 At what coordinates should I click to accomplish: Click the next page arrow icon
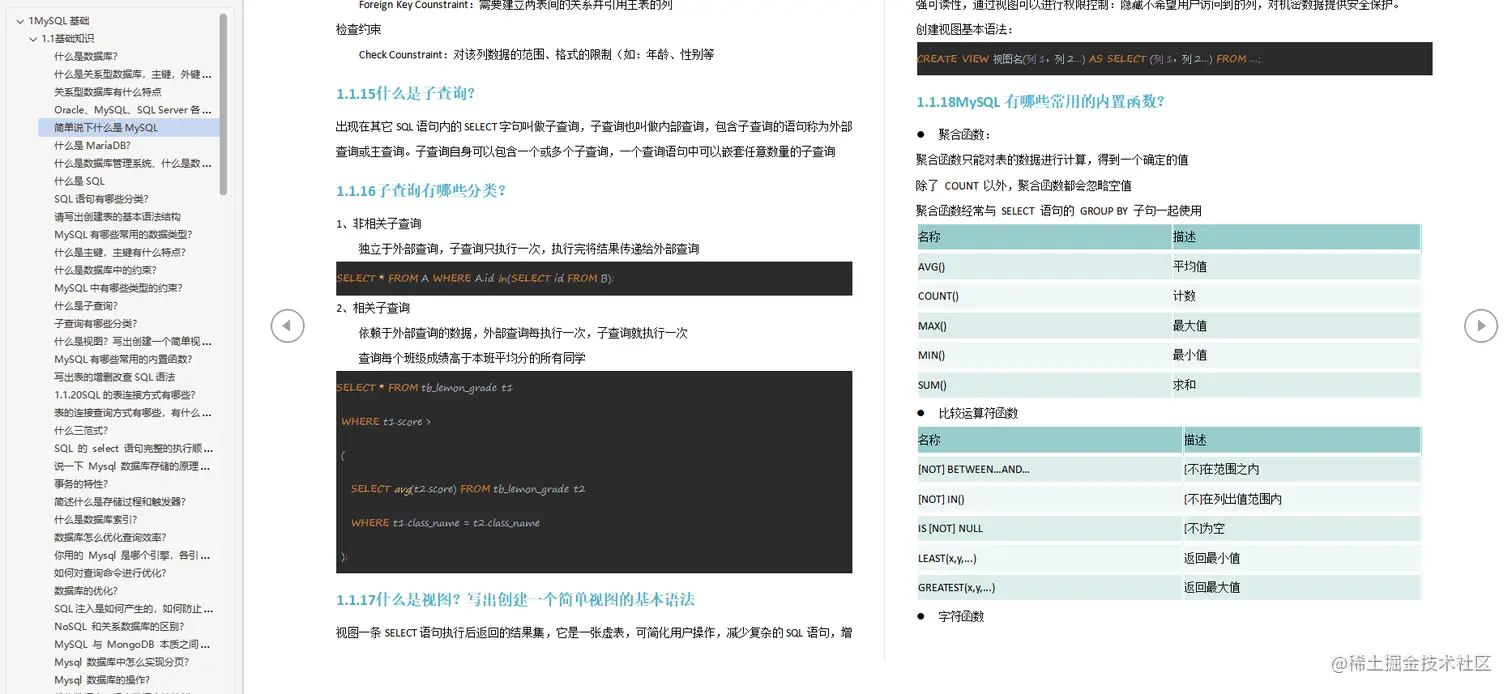1481,325
